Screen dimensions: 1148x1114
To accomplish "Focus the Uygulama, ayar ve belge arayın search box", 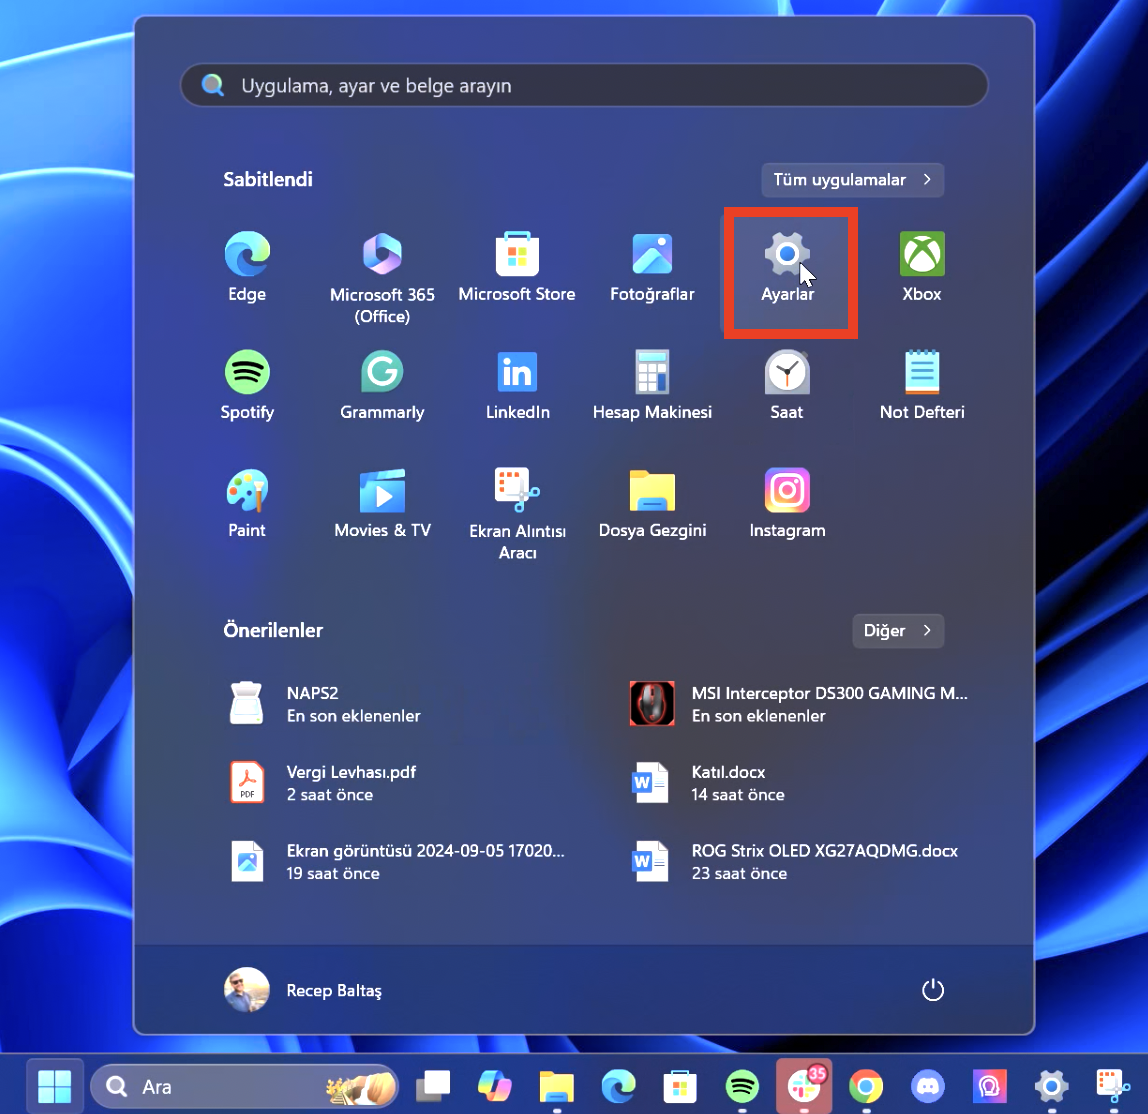I will [584, 86].
